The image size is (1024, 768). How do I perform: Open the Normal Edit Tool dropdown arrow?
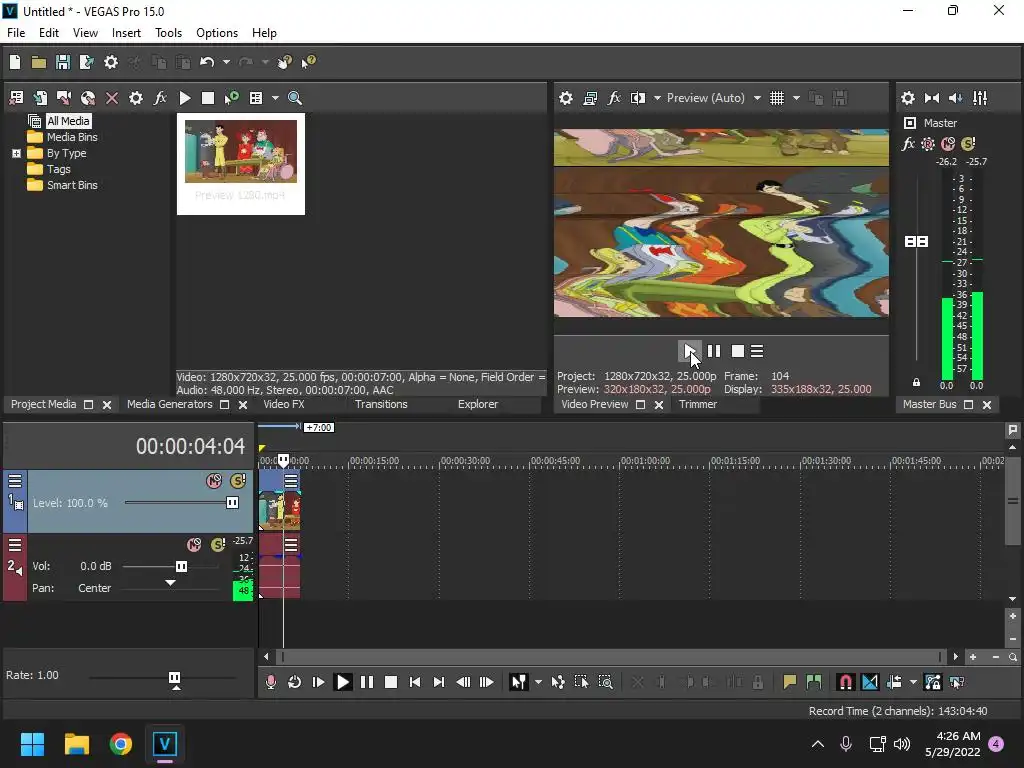point(538,682)
